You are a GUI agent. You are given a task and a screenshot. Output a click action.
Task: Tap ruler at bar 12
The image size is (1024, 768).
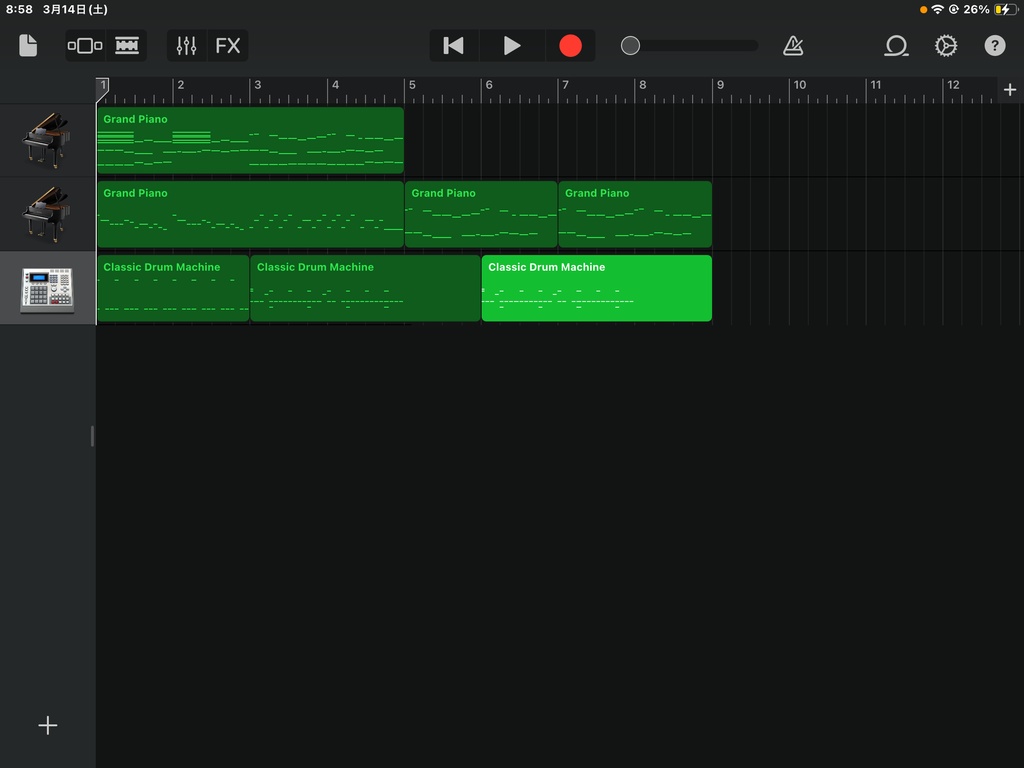coord(953,86)
